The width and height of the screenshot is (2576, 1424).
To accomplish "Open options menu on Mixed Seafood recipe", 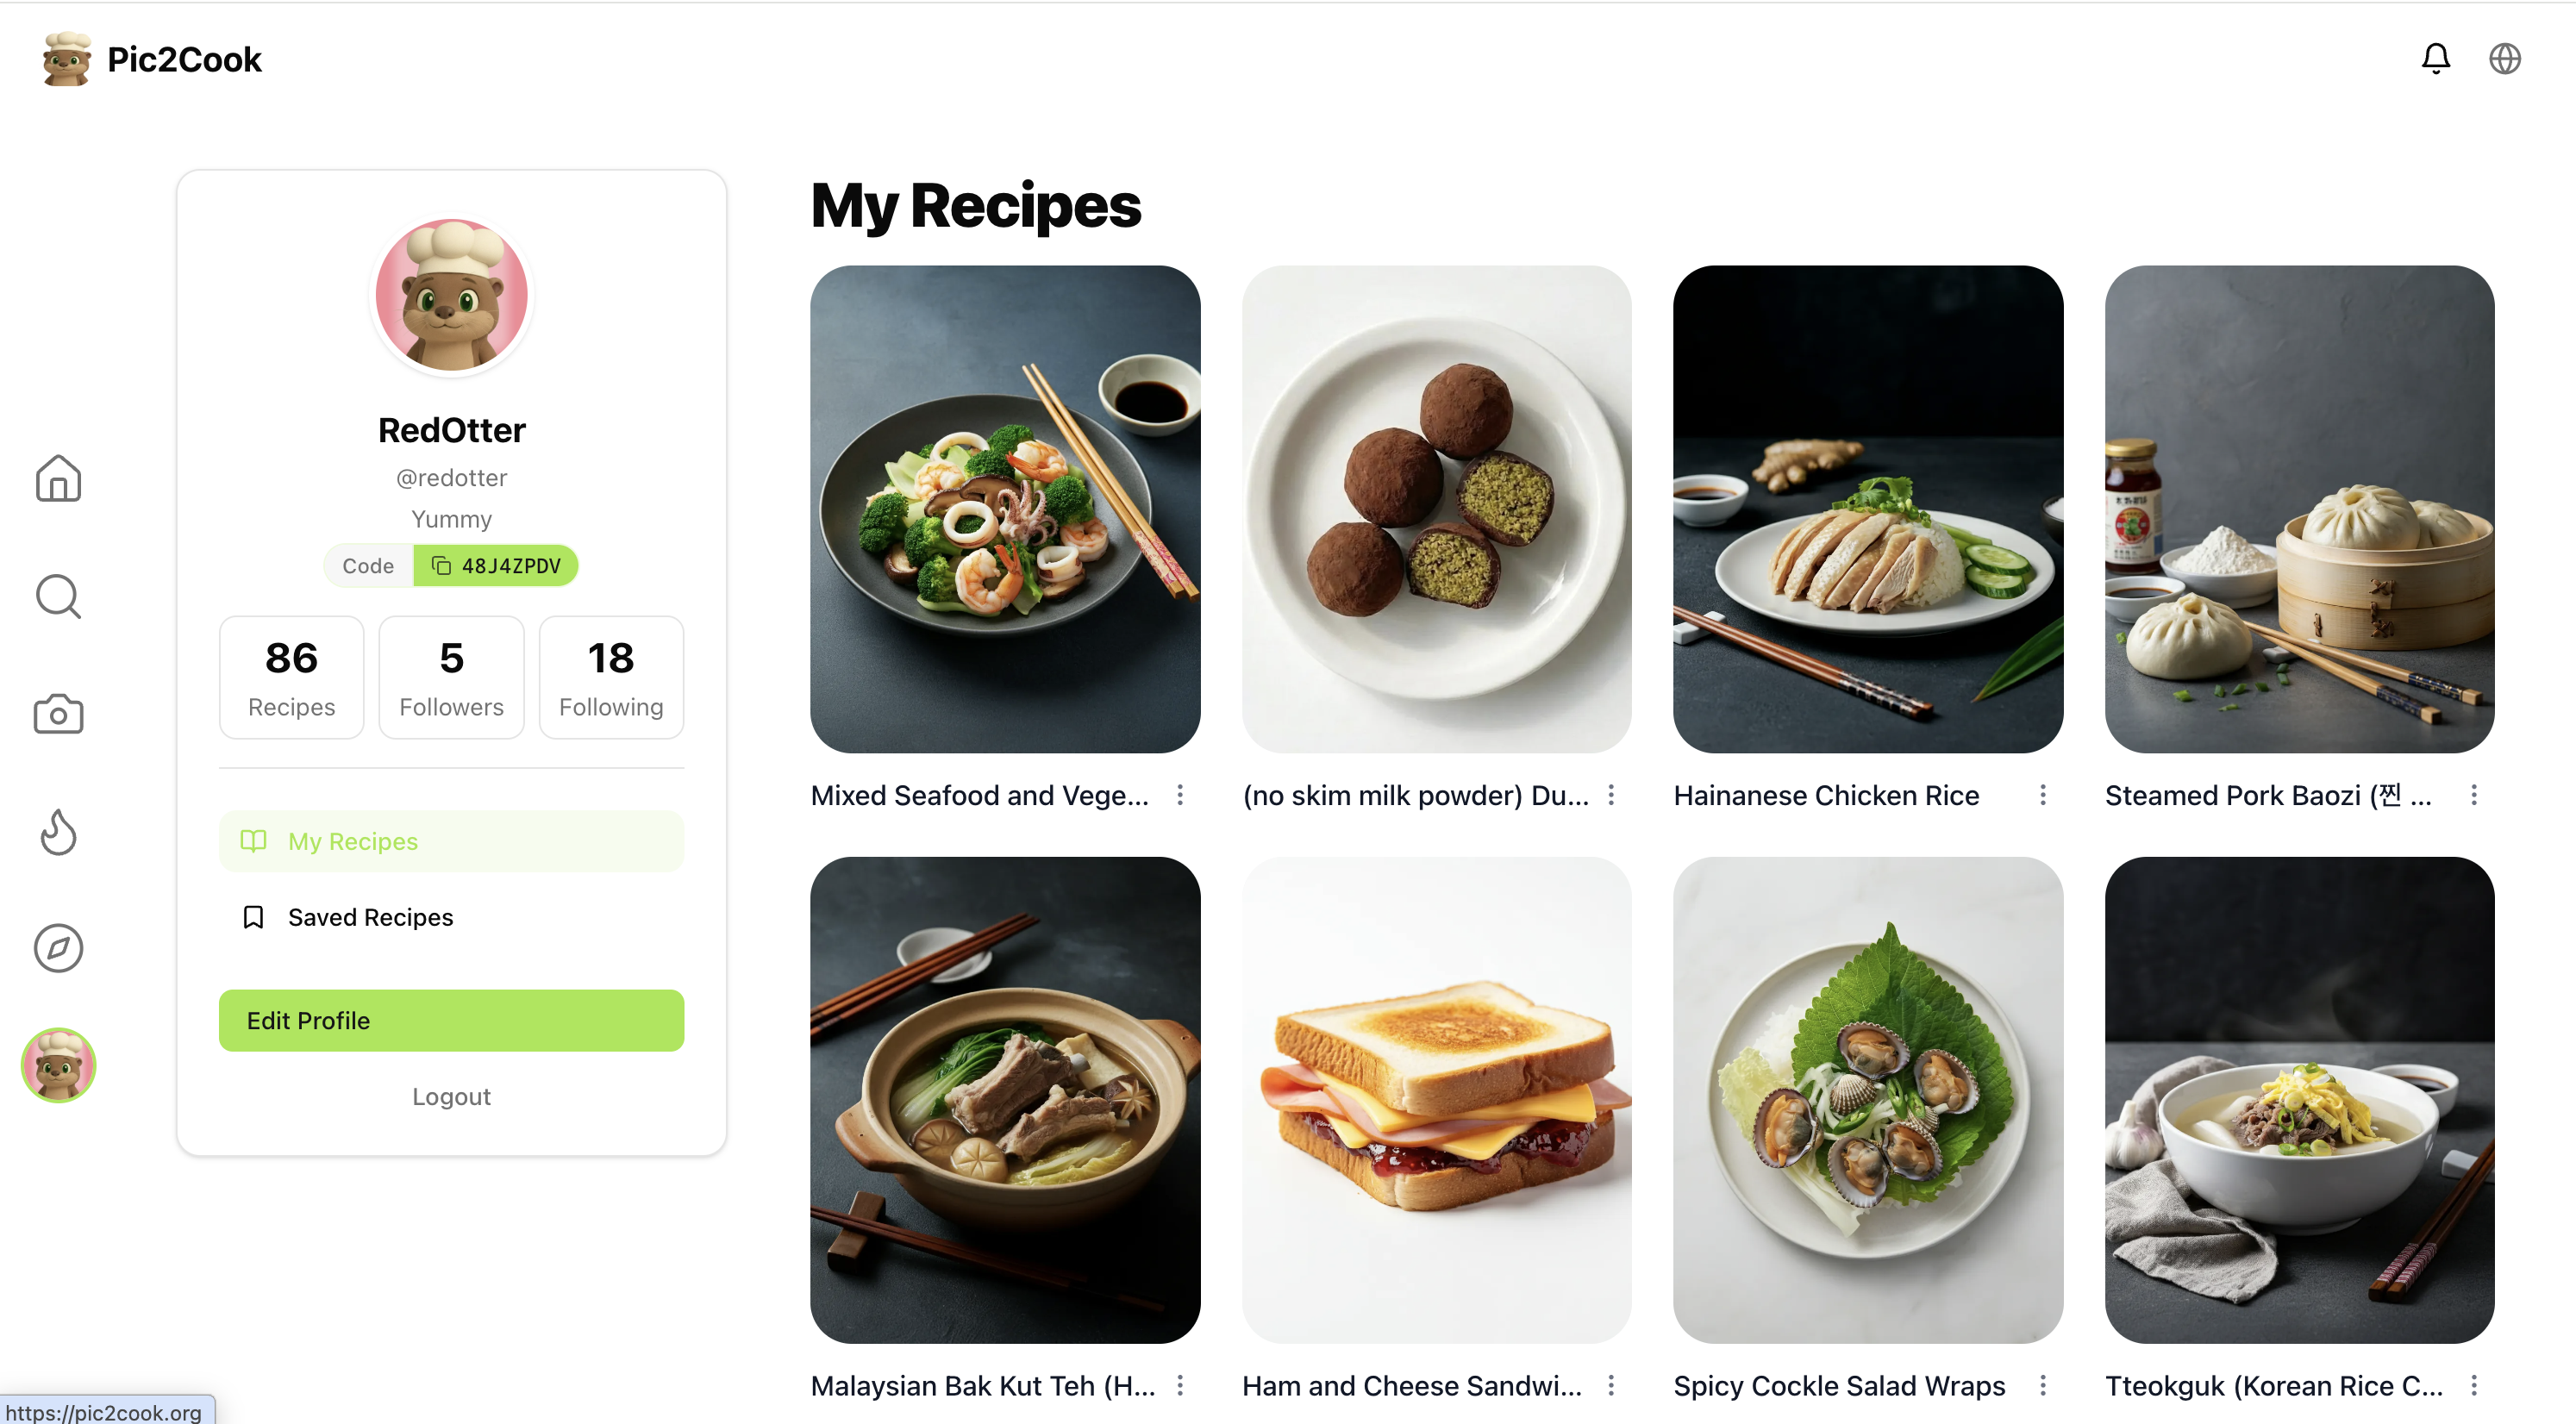I will click(x=1180, y=794).
